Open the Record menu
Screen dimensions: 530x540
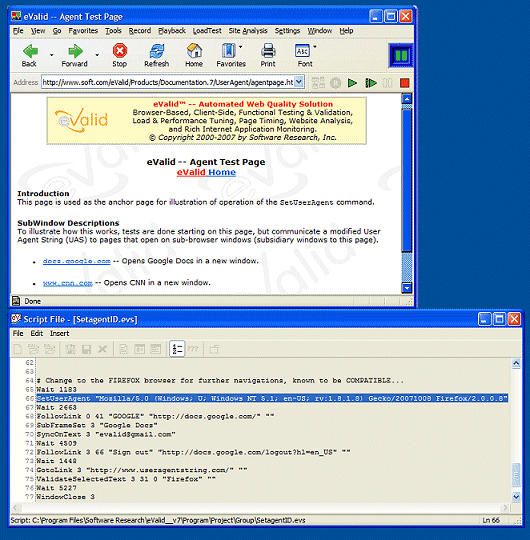point(140,31)
